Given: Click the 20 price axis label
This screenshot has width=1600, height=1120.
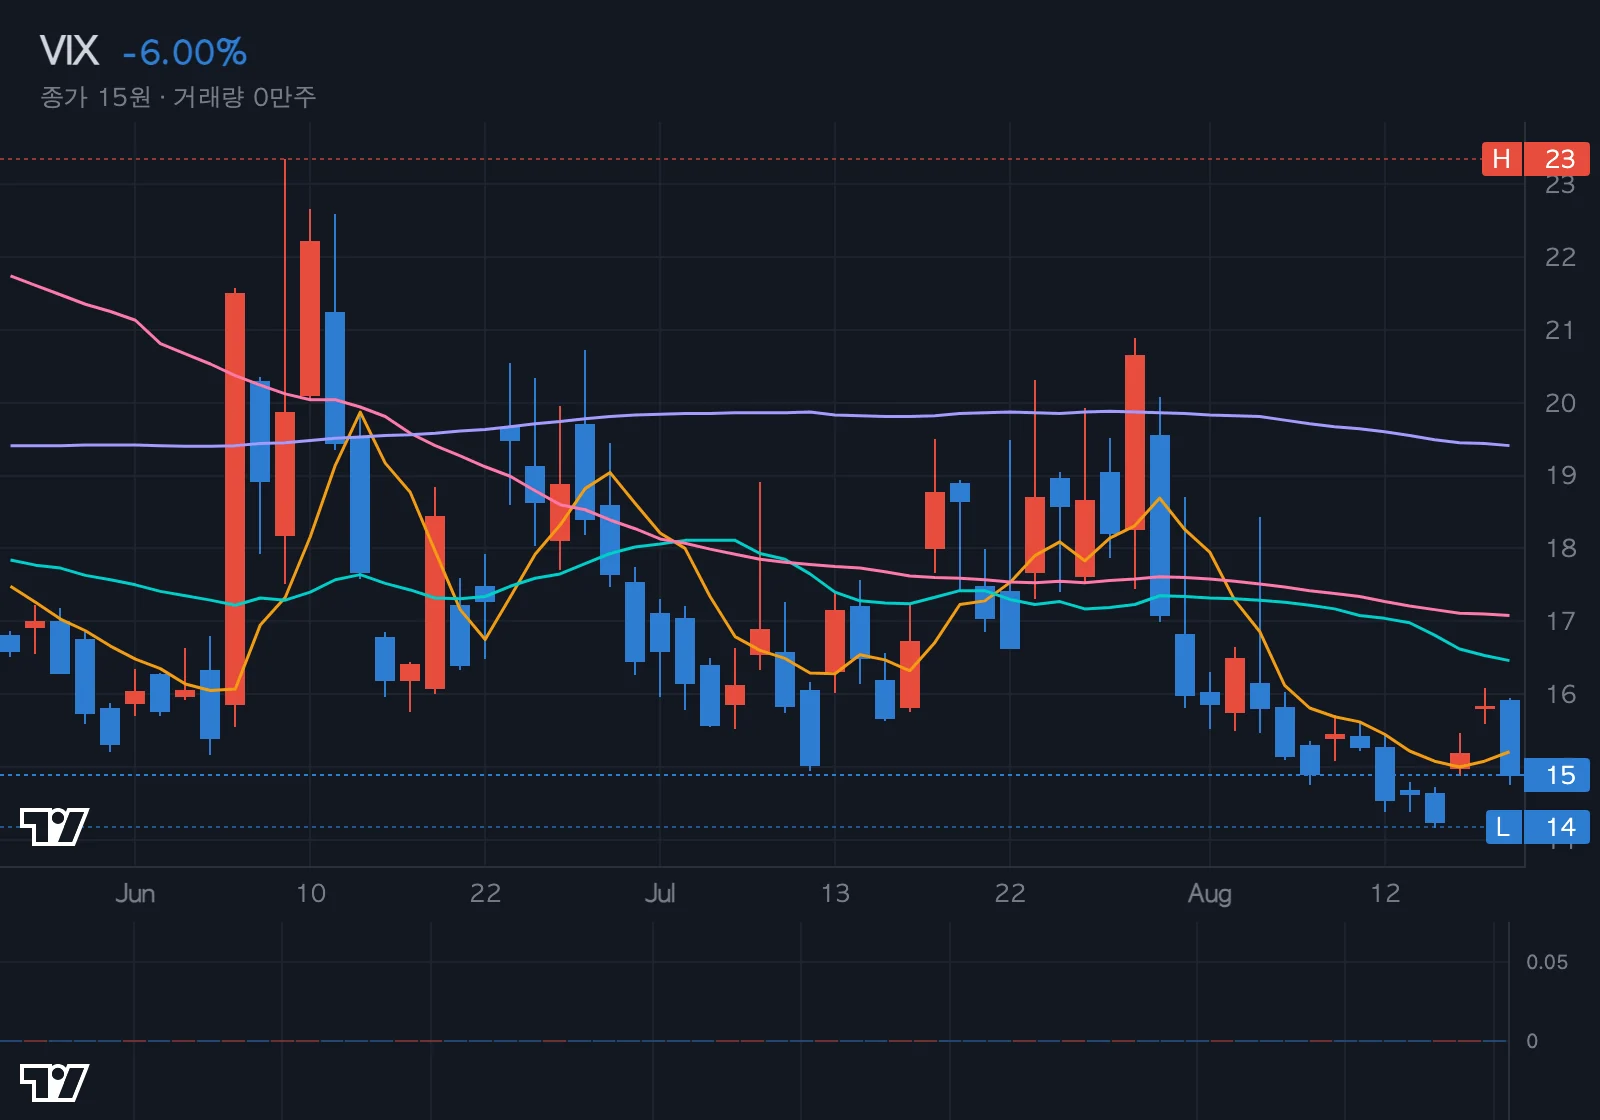Looking at the screenshot, I should 1560,403.
